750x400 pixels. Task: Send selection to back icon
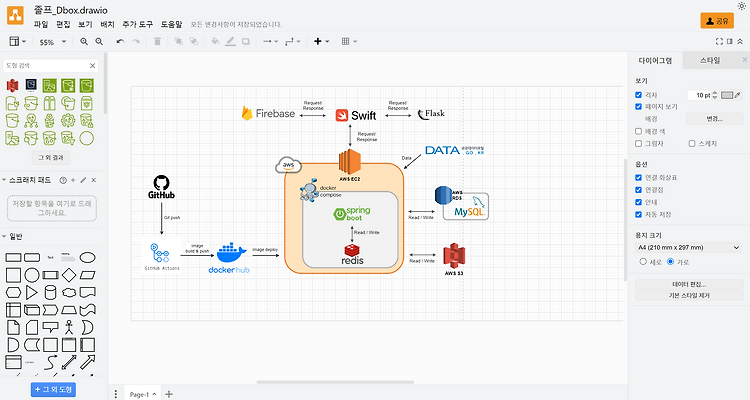194,42
